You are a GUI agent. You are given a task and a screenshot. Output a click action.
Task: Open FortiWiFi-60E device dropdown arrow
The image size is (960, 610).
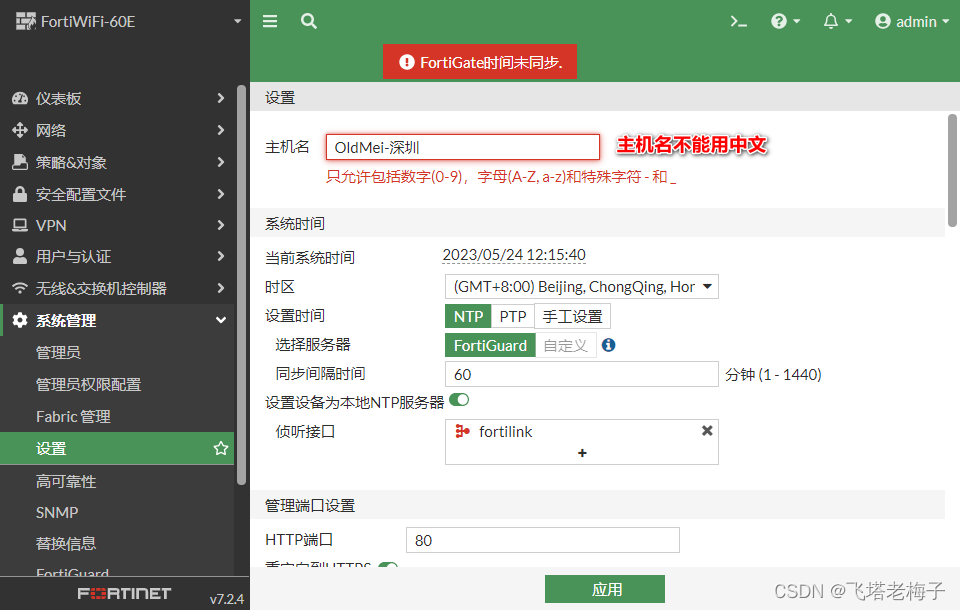click(x=238, y=21)
